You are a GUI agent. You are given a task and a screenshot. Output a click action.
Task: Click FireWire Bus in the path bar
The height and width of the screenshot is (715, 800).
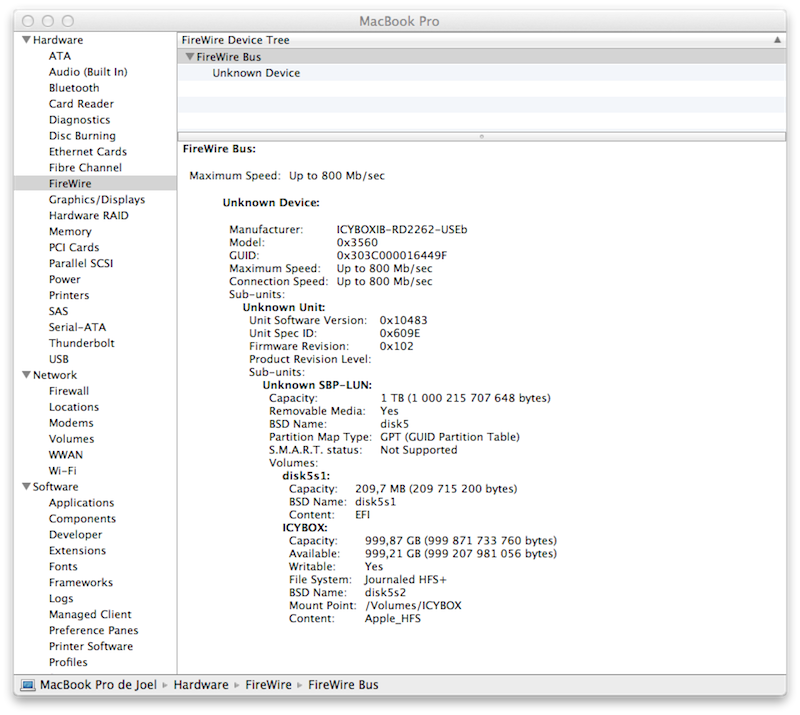click(x=343, y=684)
